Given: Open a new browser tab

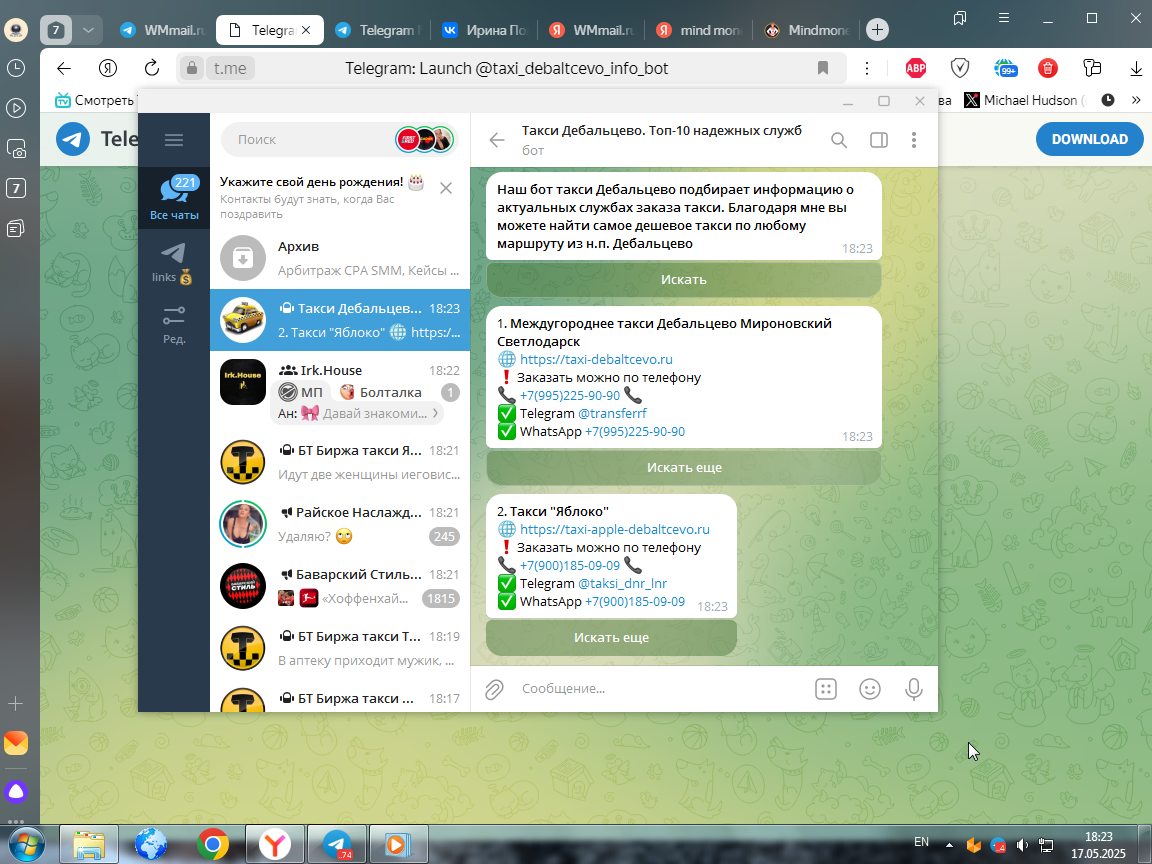Looking at the screenshot, I should tap(877, 29).
